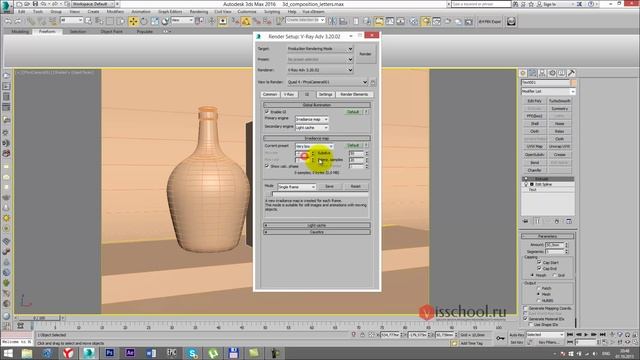
Task: Select NURBS output radio button
Action: coord(538,300)
